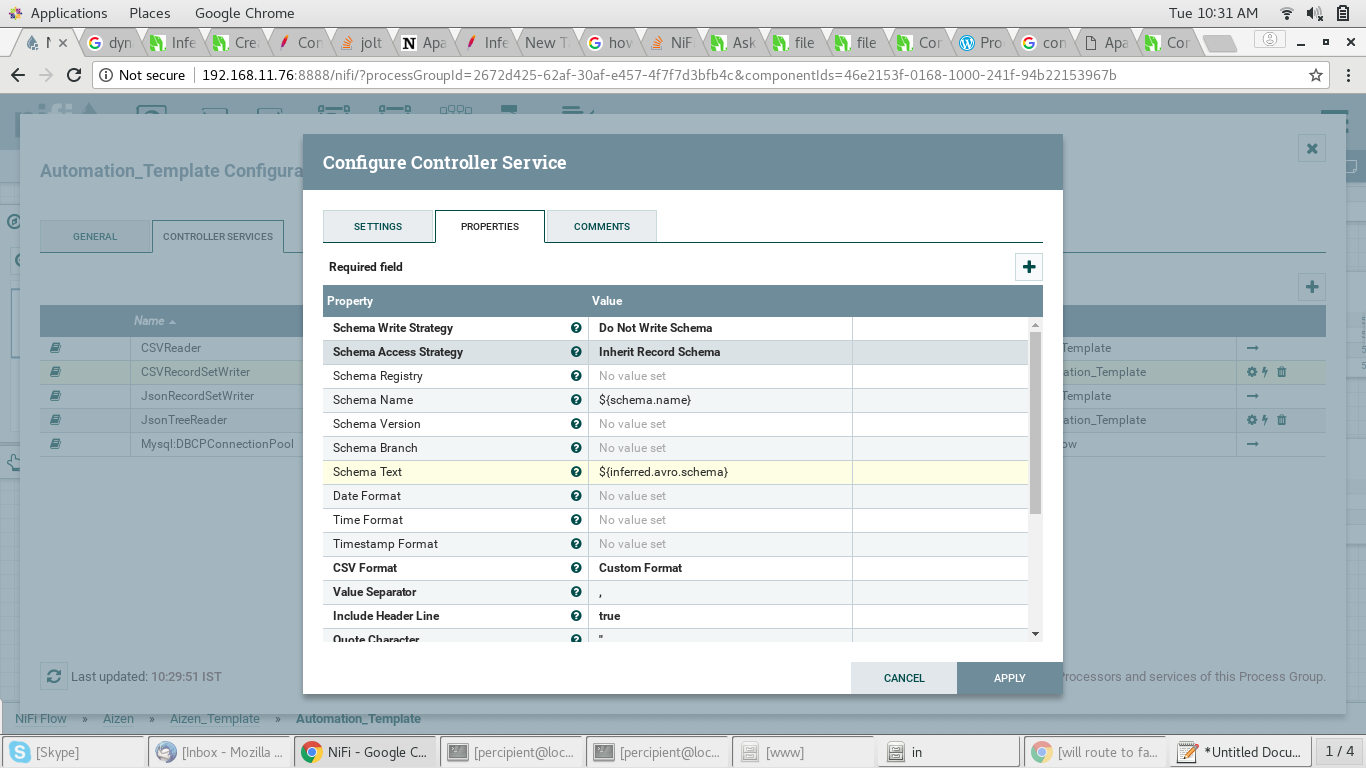
Task: Add a new property with the plus icon
Action: (x=1028, y=267)
